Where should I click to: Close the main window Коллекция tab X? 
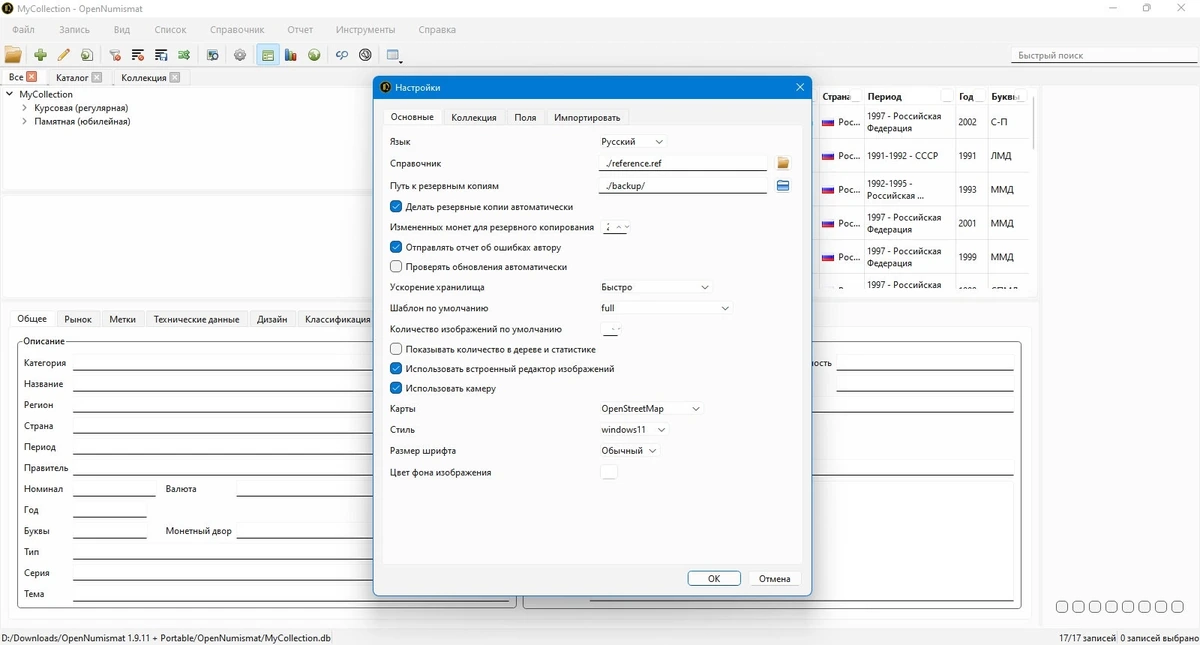pos(175,77)
